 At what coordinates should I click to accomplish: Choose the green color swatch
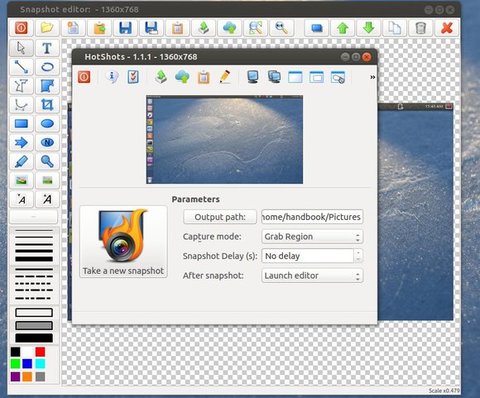[x=15, y=364]
